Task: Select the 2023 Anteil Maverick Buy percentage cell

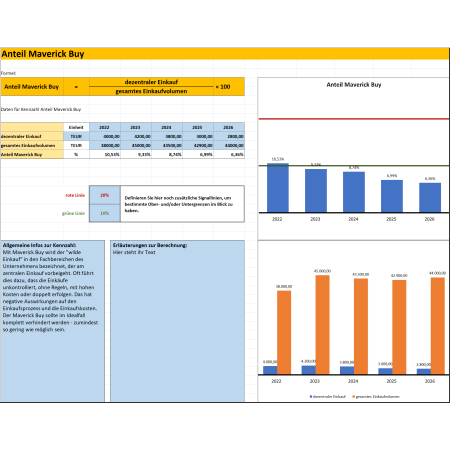Action: point(136,154)
